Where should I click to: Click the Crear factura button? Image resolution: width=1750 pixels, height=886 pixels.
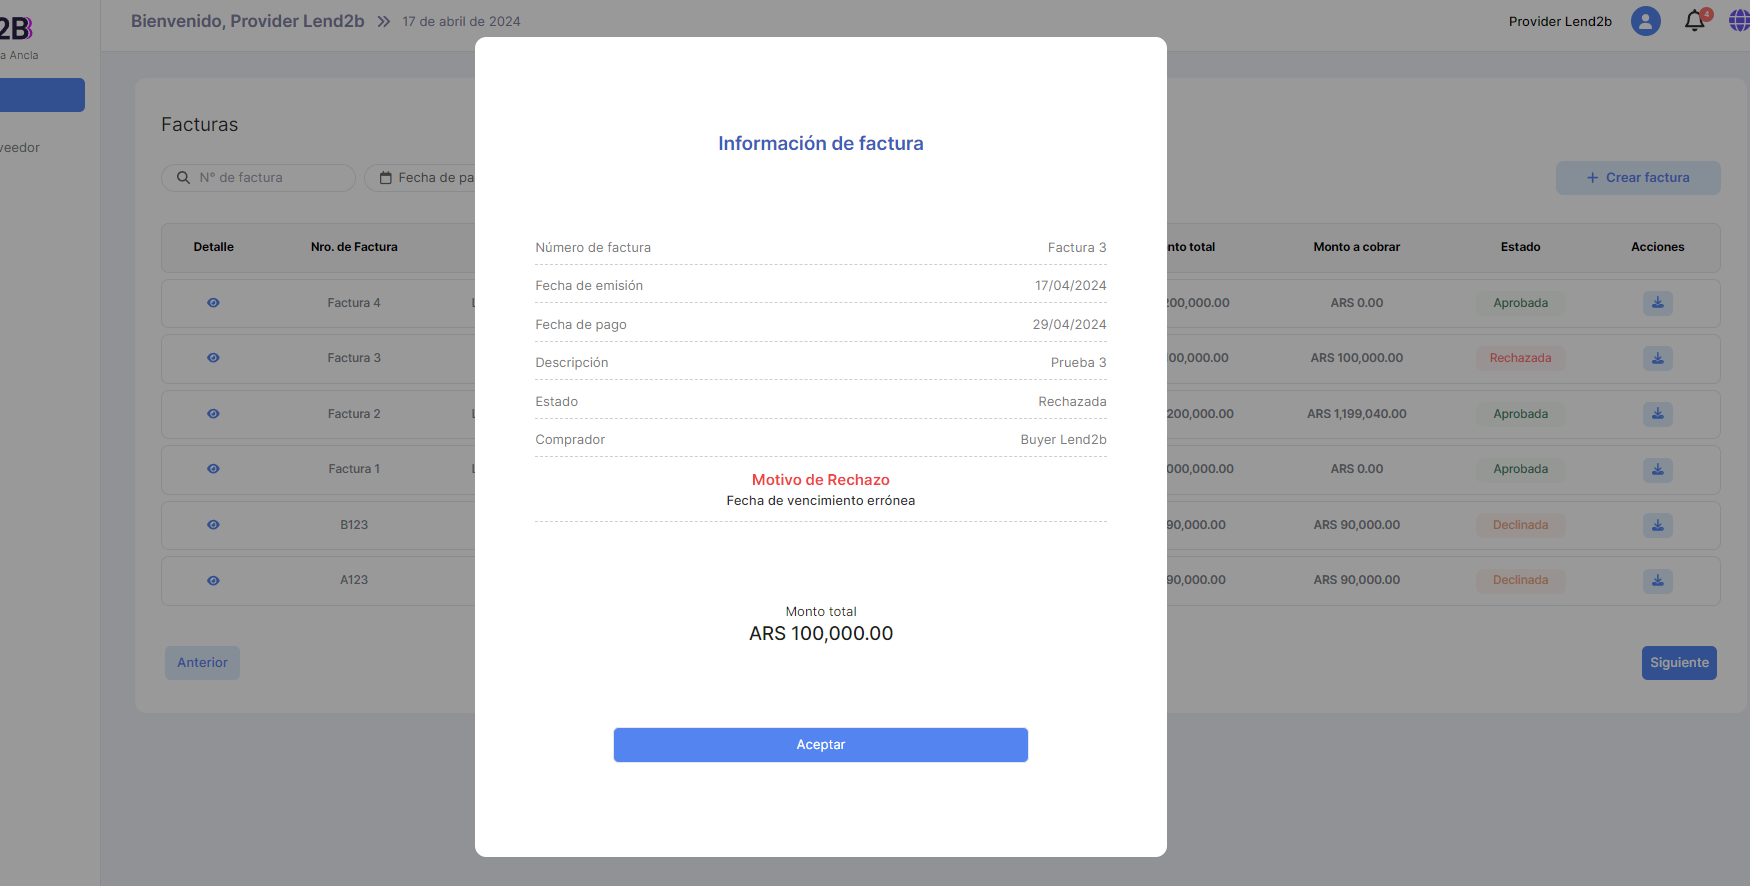tap(1637, 178)
